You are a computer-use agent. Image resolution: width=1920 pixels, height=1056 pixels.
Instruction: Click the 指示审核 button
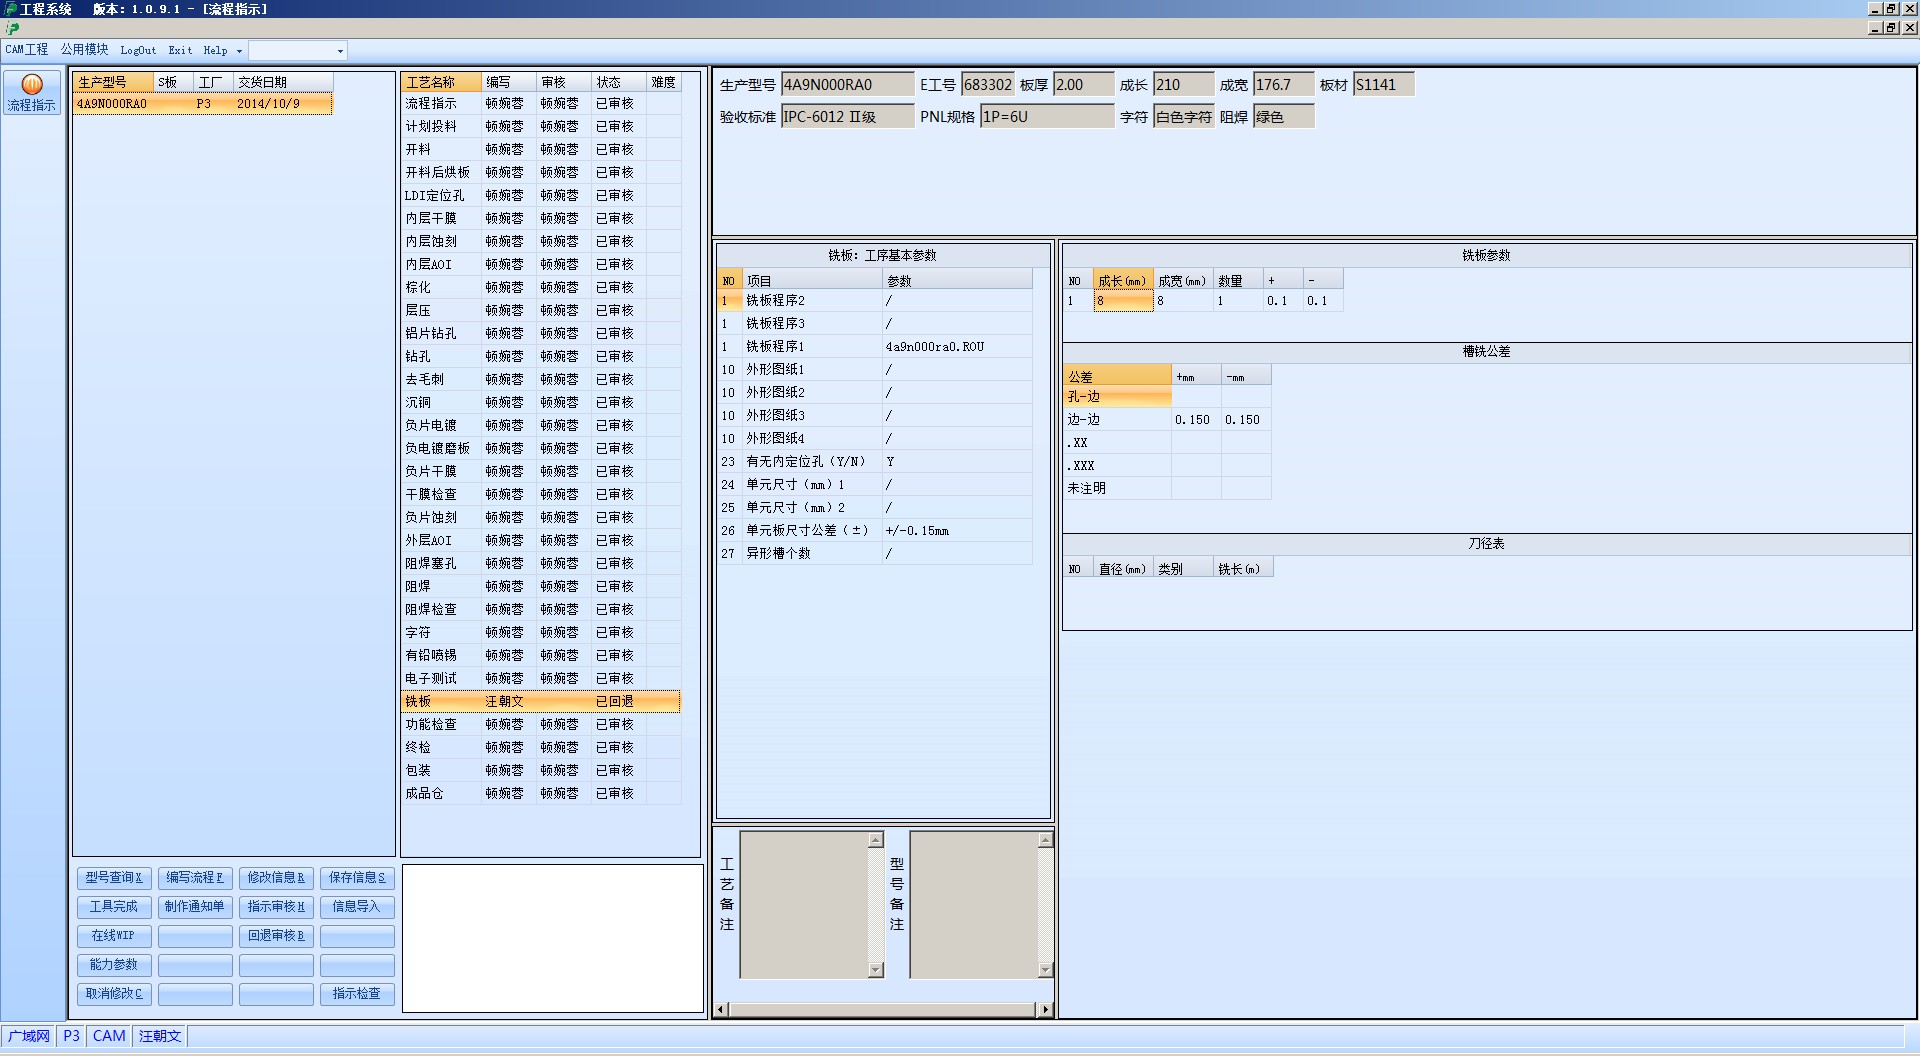tap(276, 907)
